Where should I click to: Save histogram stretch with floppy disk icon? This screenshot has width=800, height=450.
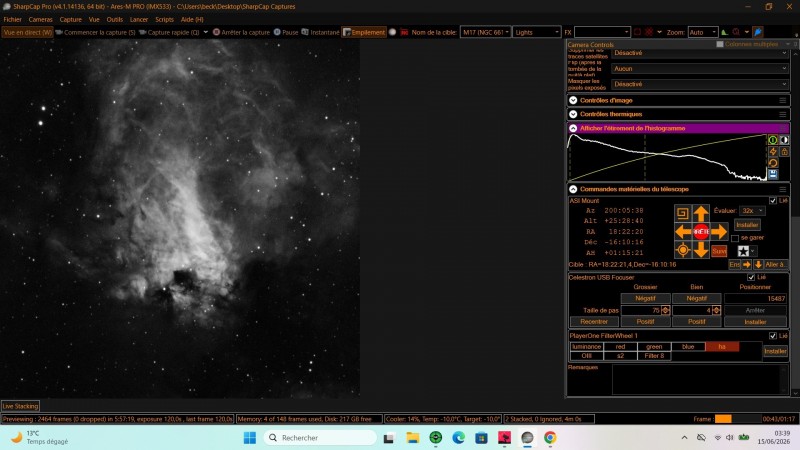(773, 175)
